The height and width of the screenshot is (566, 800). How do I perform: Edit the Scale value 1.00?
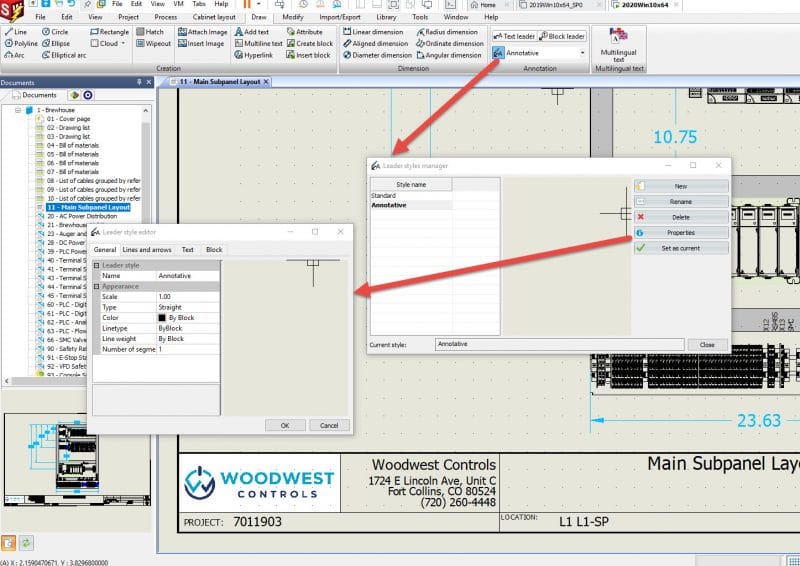point(188,297)
